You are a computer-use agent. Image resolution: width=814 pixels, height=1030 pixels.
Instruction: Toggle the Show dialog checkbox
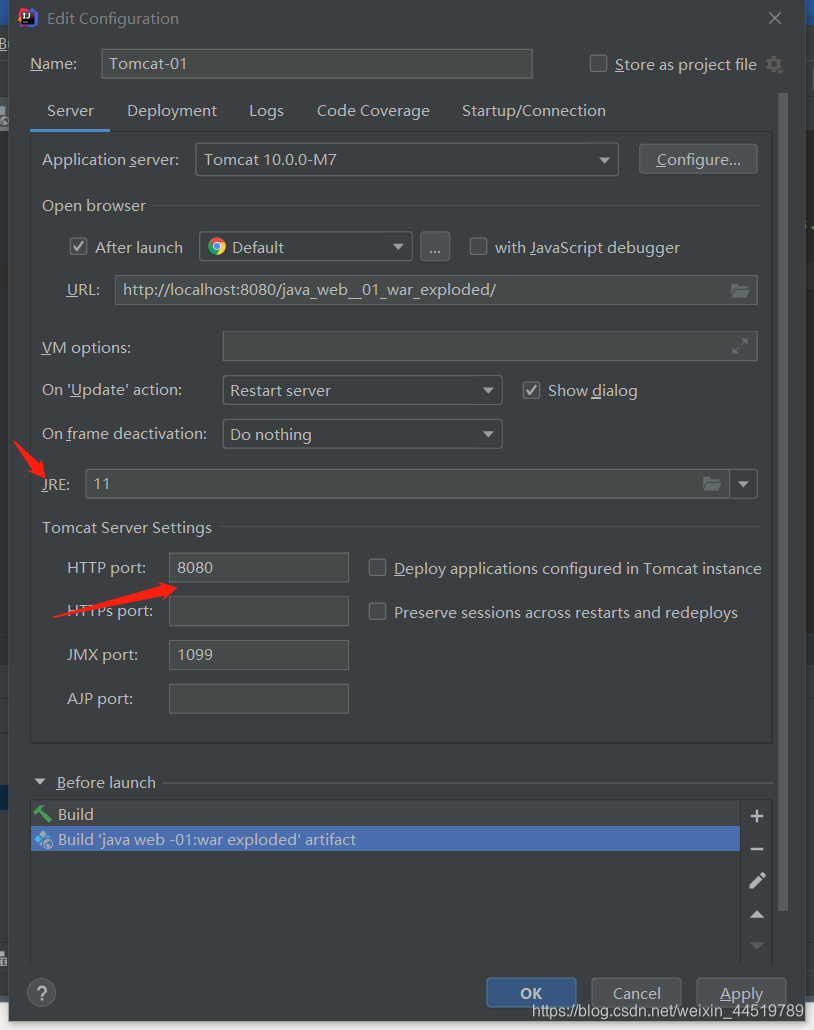[x=531, y=390]
